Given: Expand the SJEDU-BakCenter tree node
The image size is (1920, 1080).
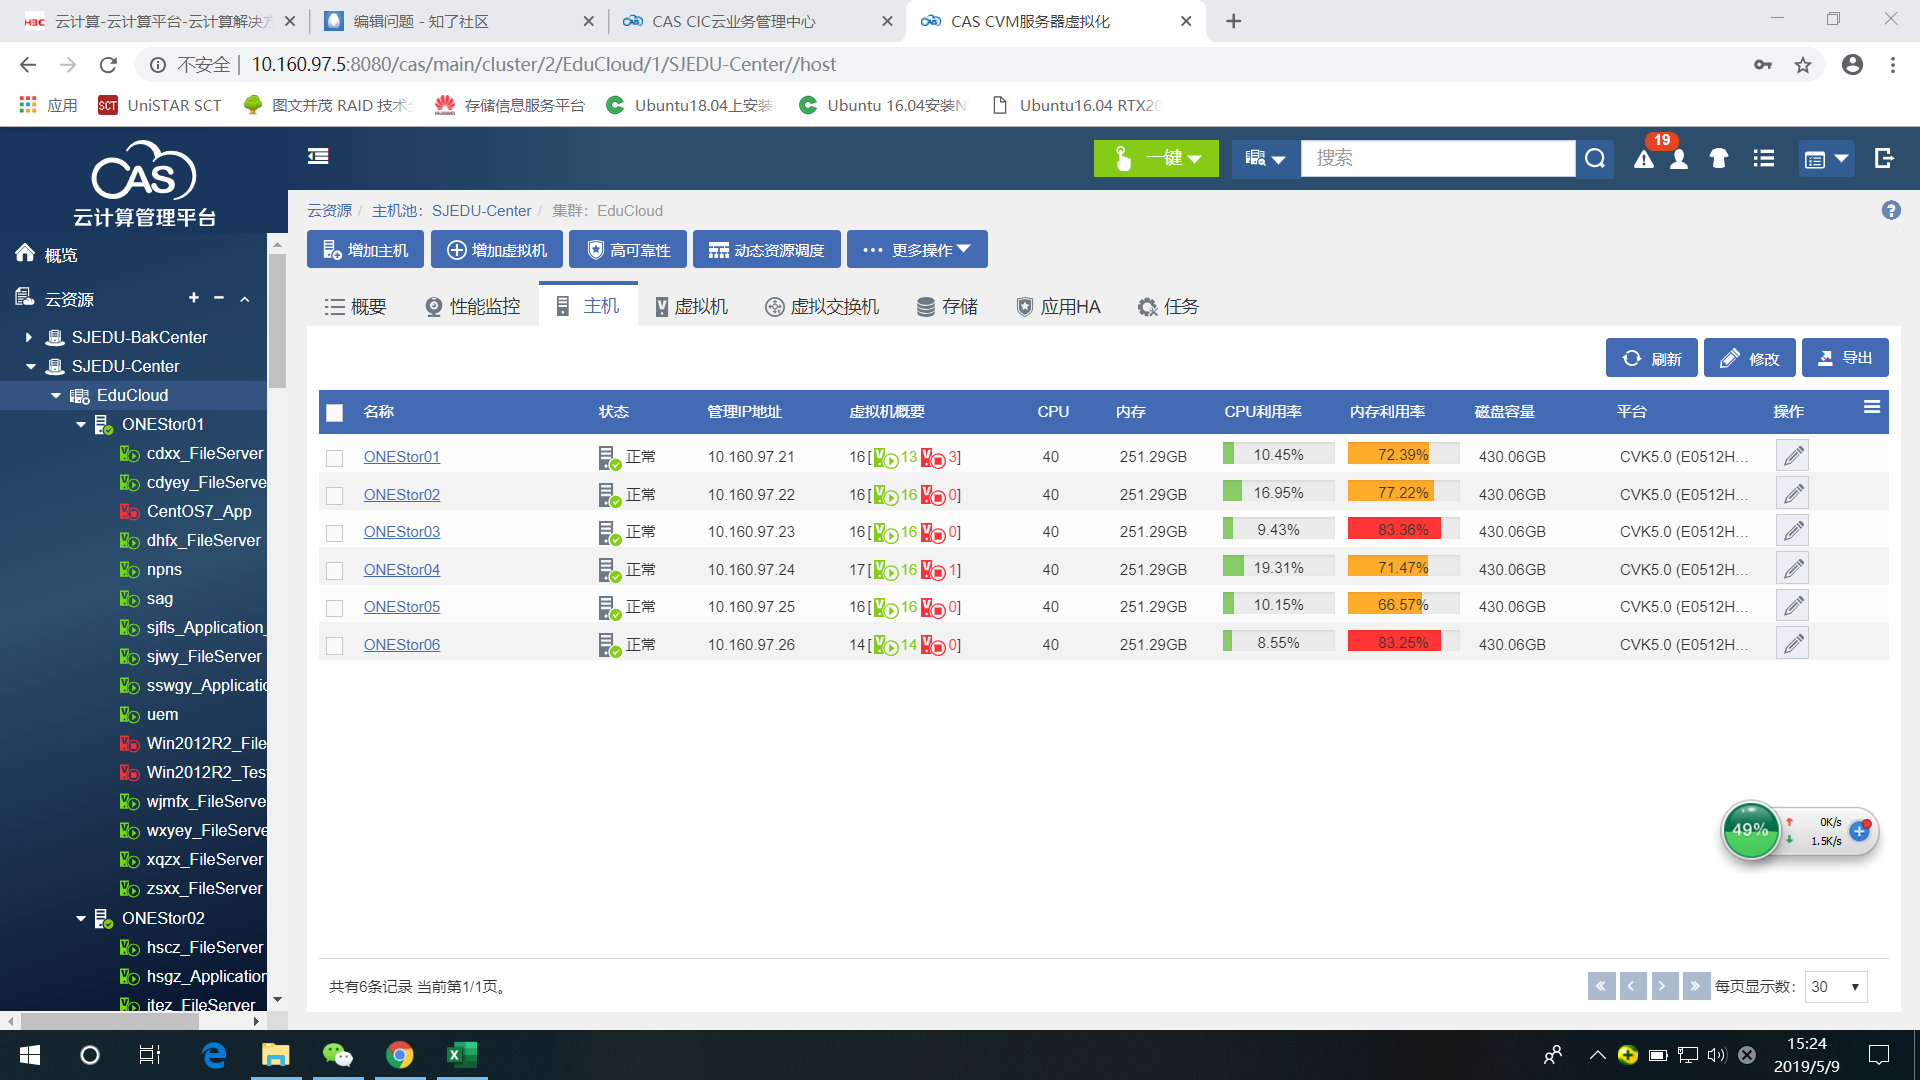Looking at the screenshot, I should click(29, 338).
